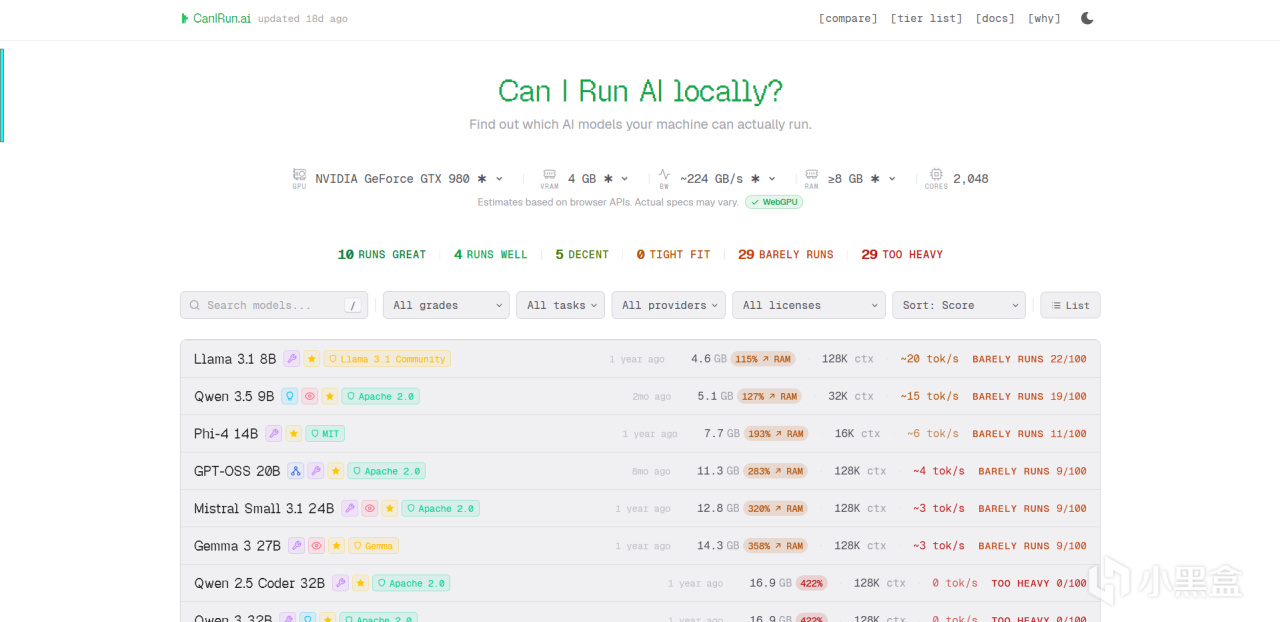
Task: Click the GPU chip icon
Action: (299, 174)
